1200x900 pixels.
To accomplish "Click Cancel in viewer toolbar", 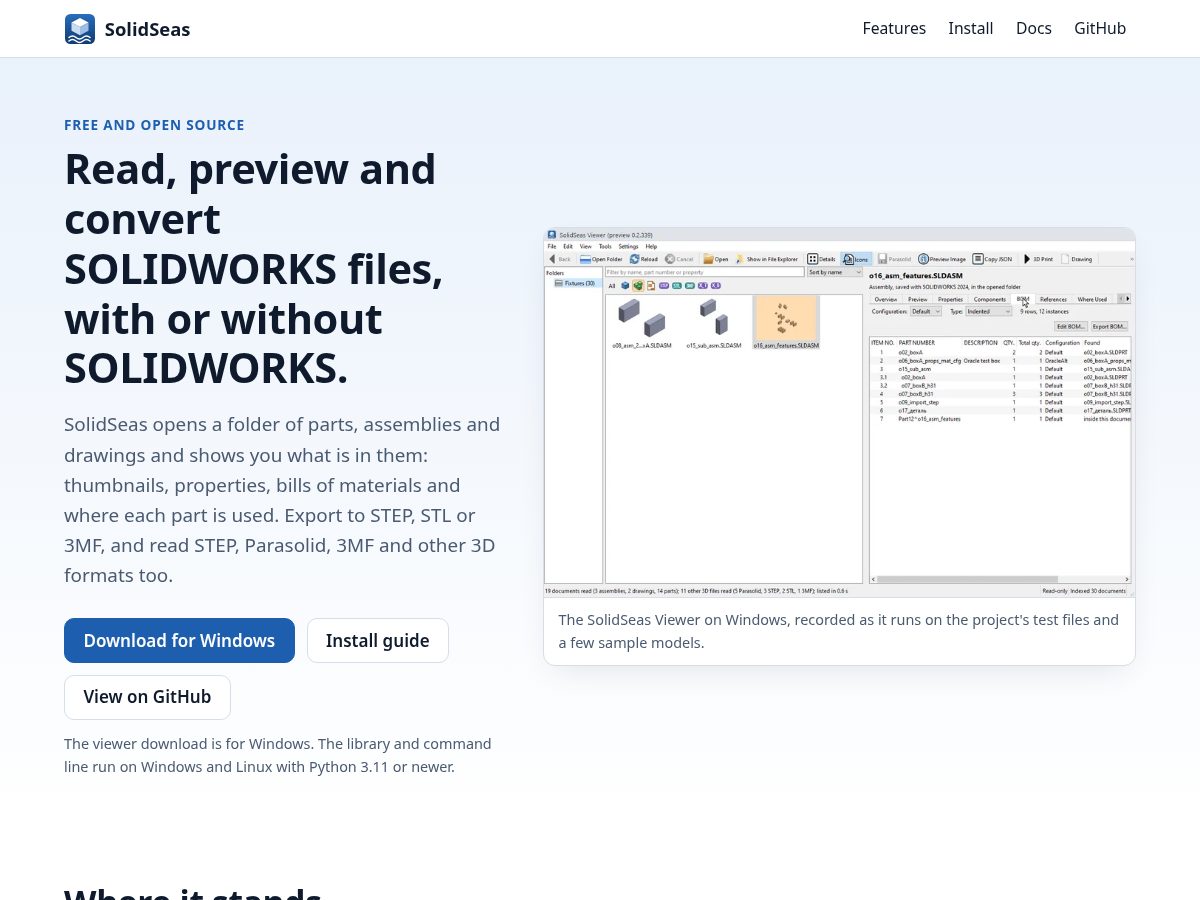I will (x=679, y=259).
